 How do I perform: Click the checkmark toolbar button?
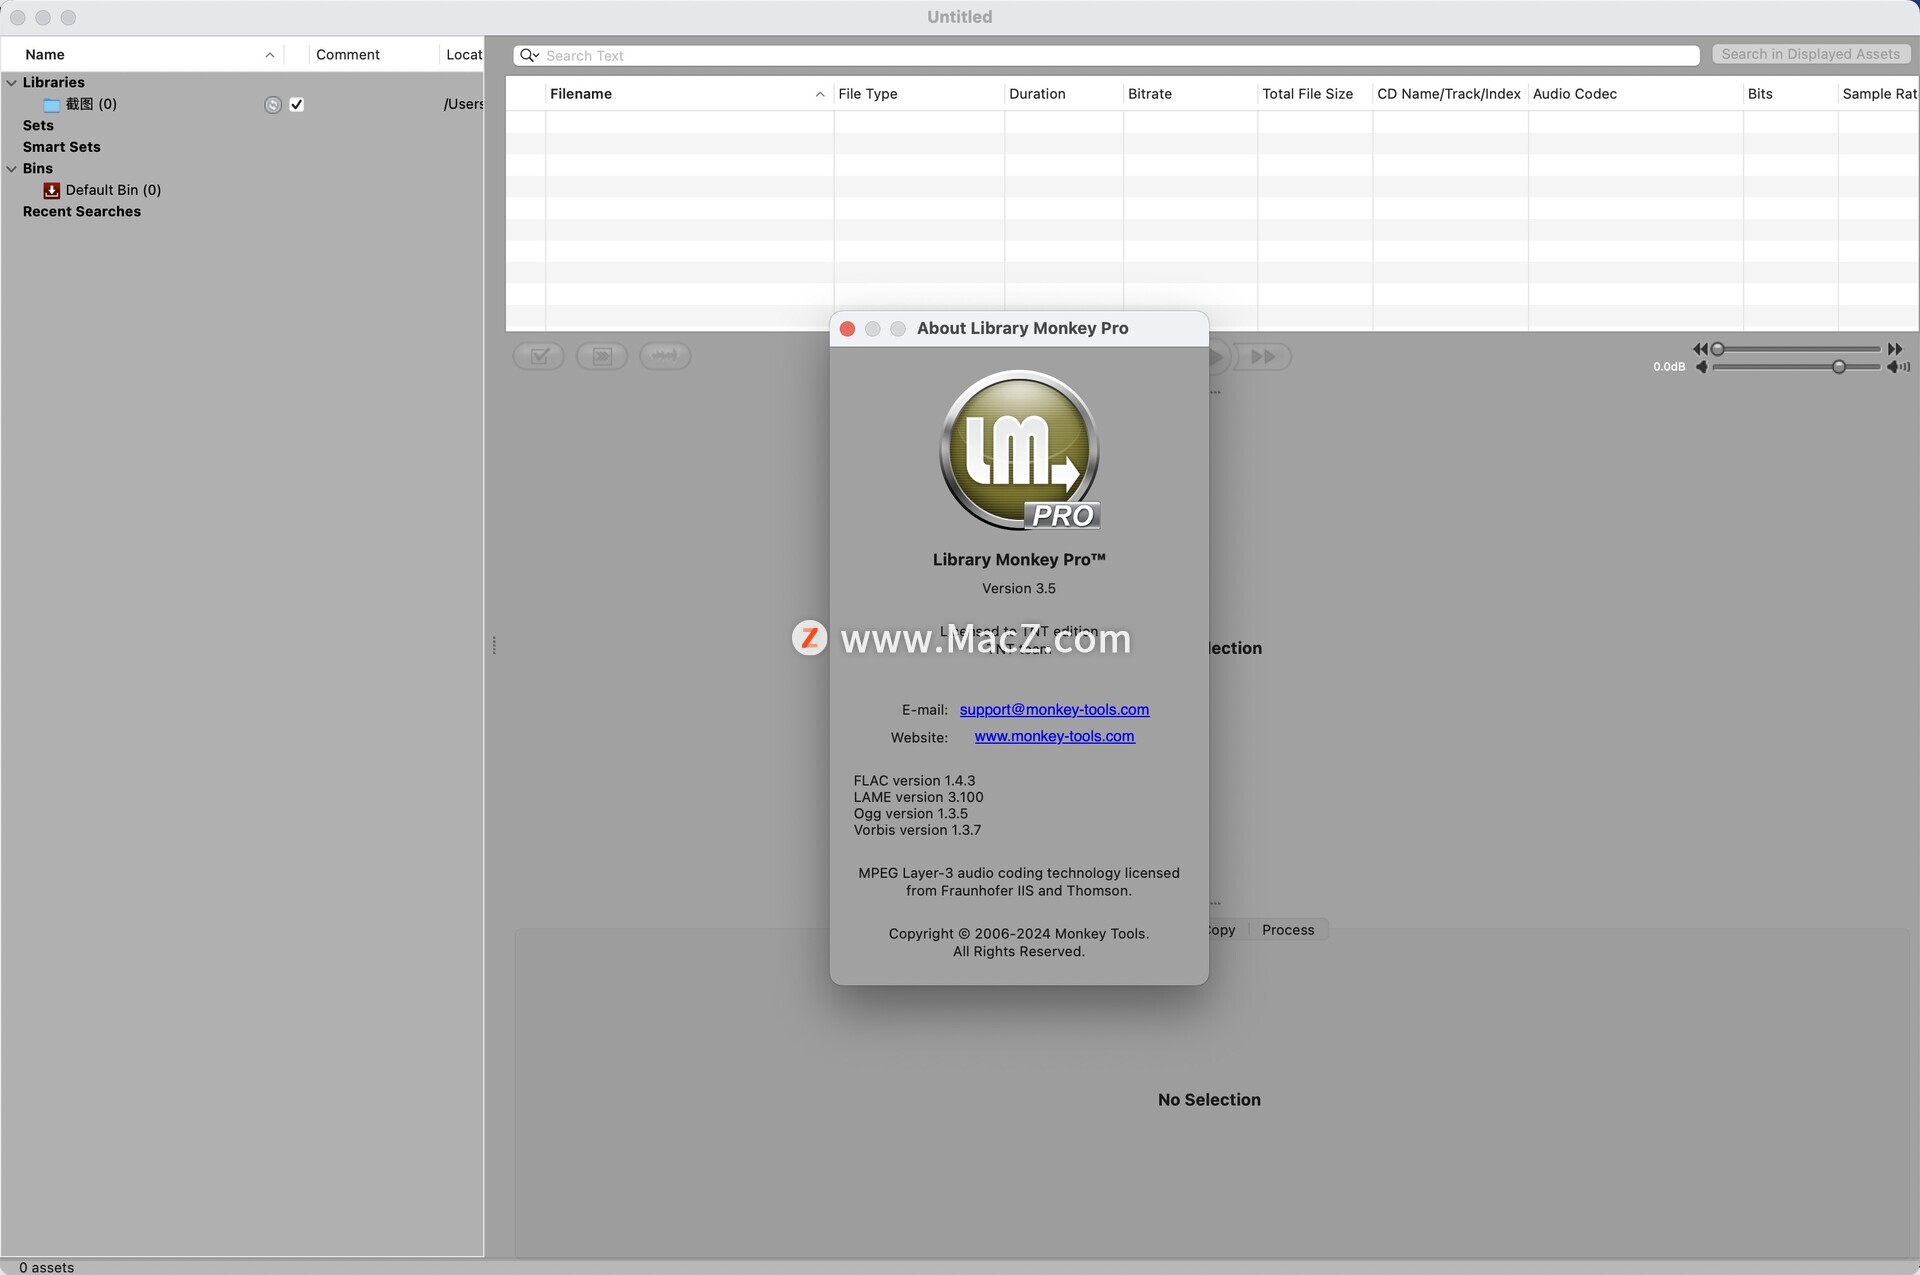coord(539,356)
